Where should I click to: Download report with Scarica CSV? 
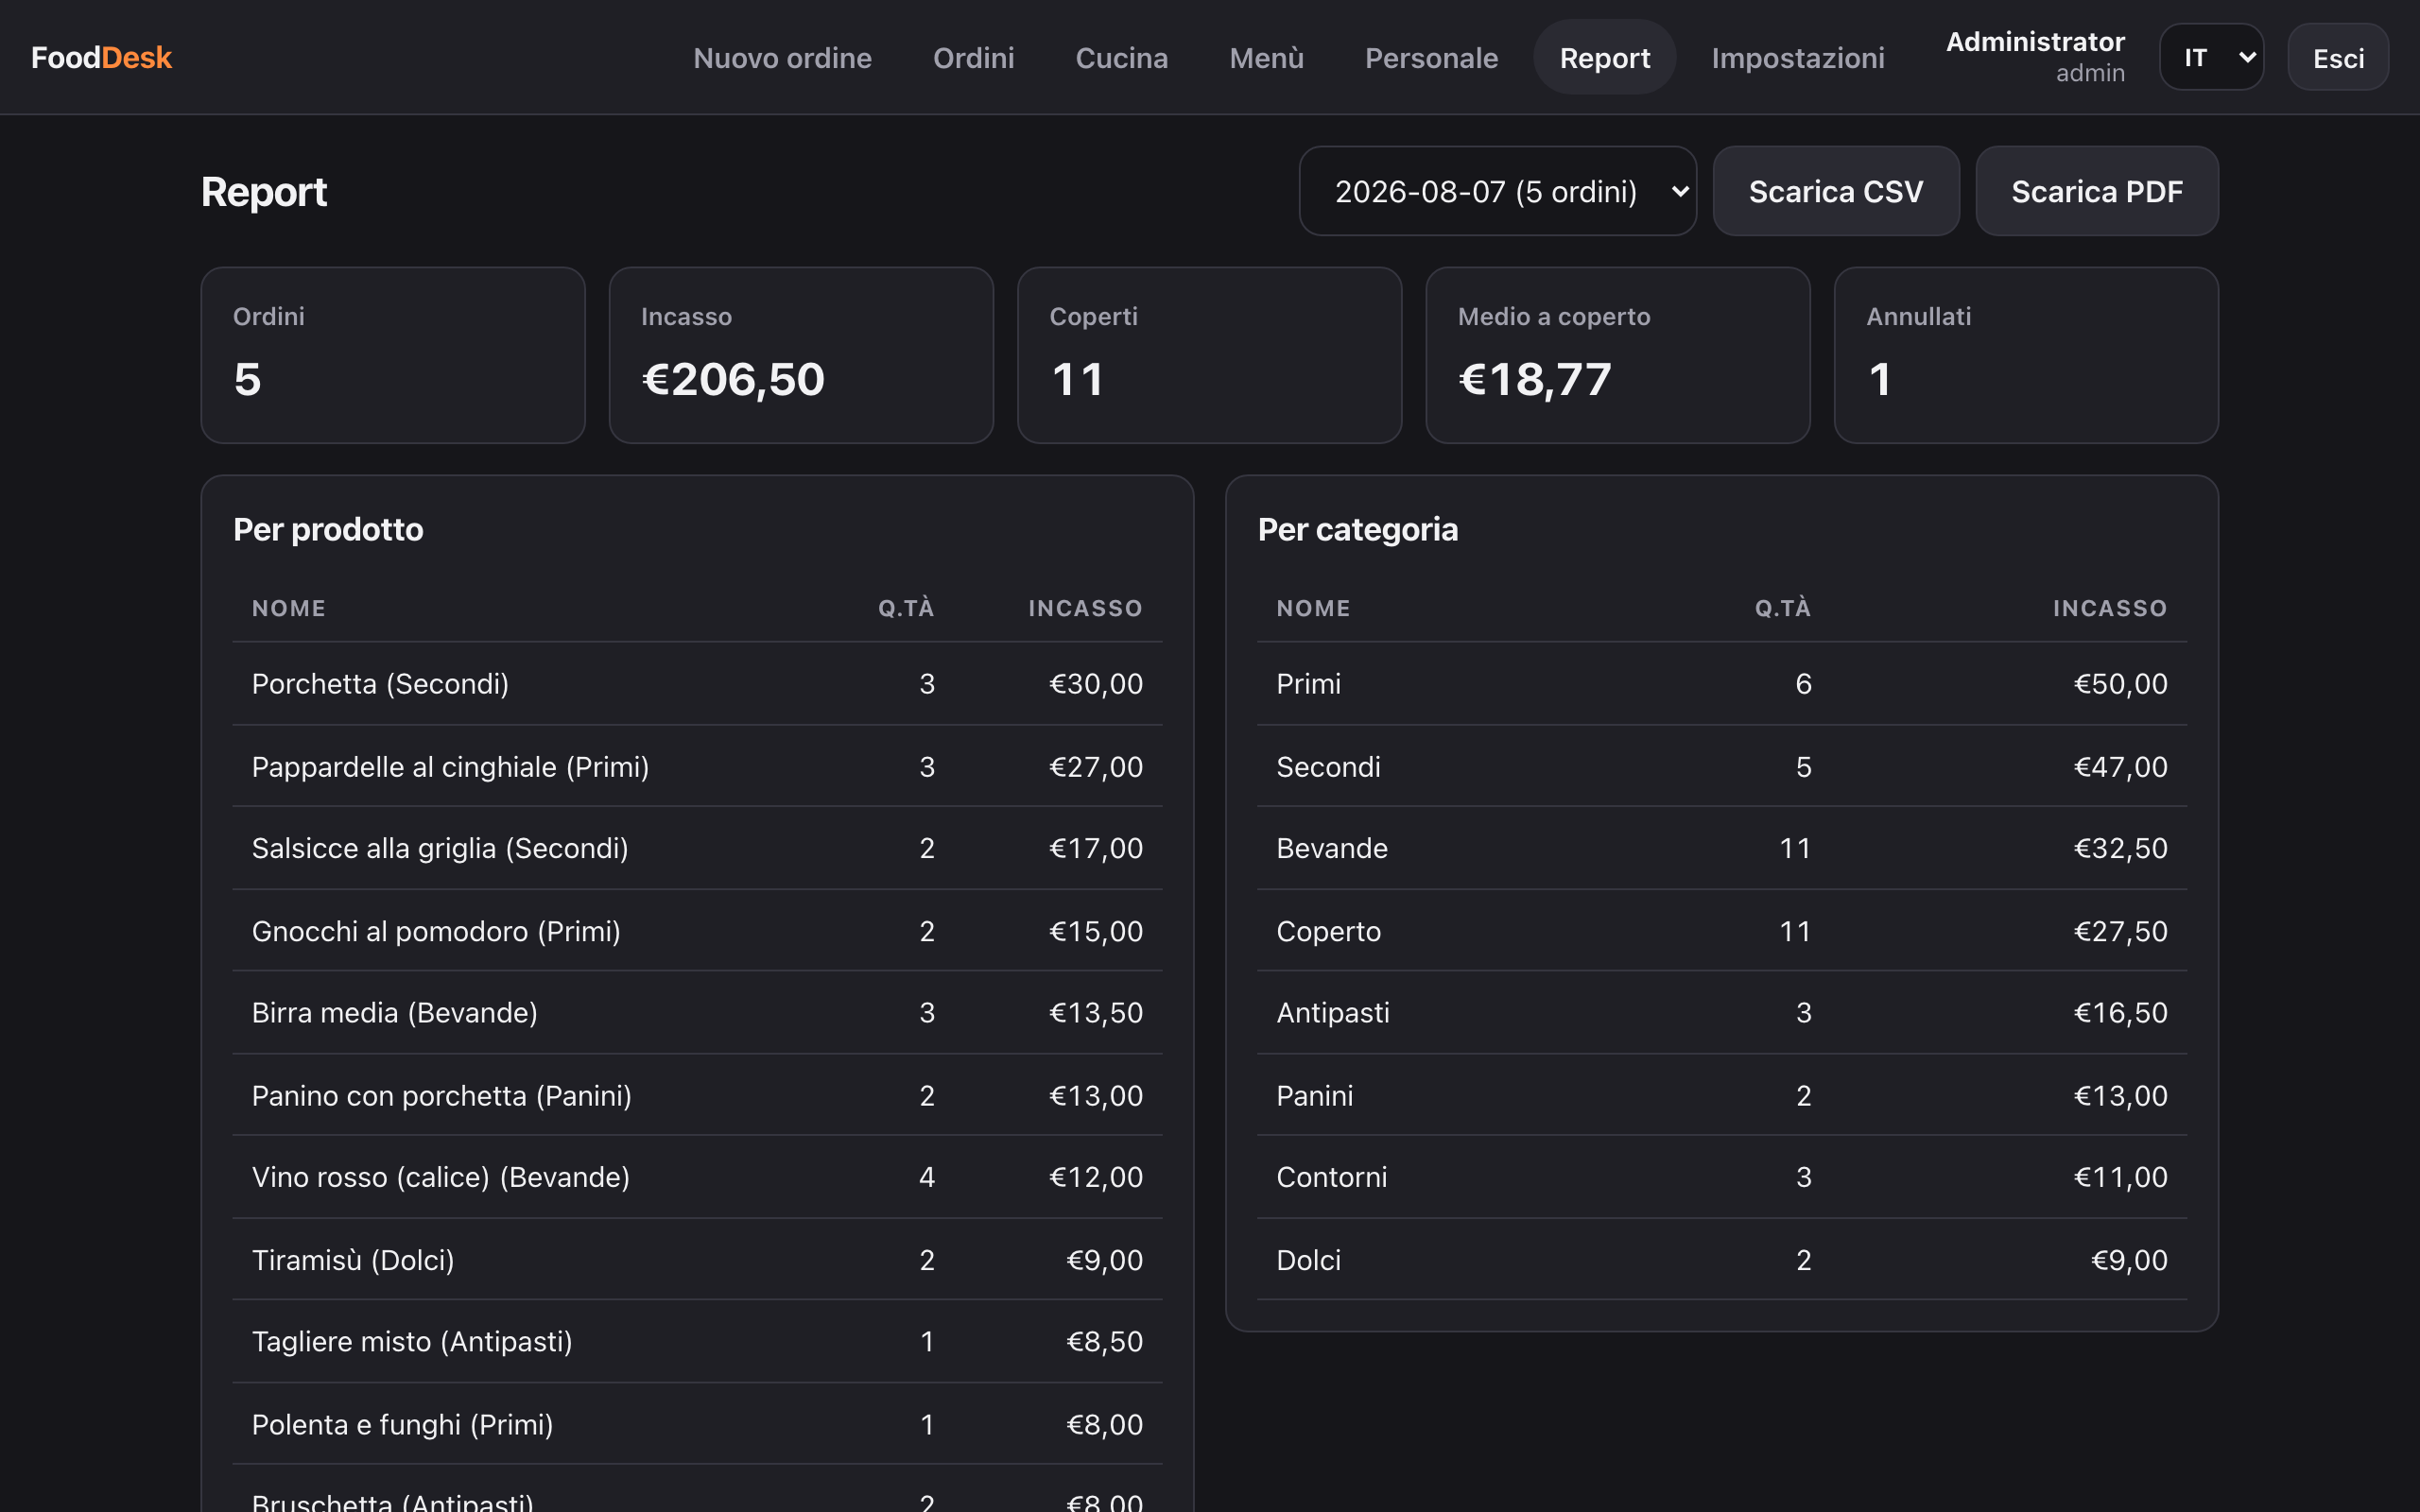coord(1835,191)
